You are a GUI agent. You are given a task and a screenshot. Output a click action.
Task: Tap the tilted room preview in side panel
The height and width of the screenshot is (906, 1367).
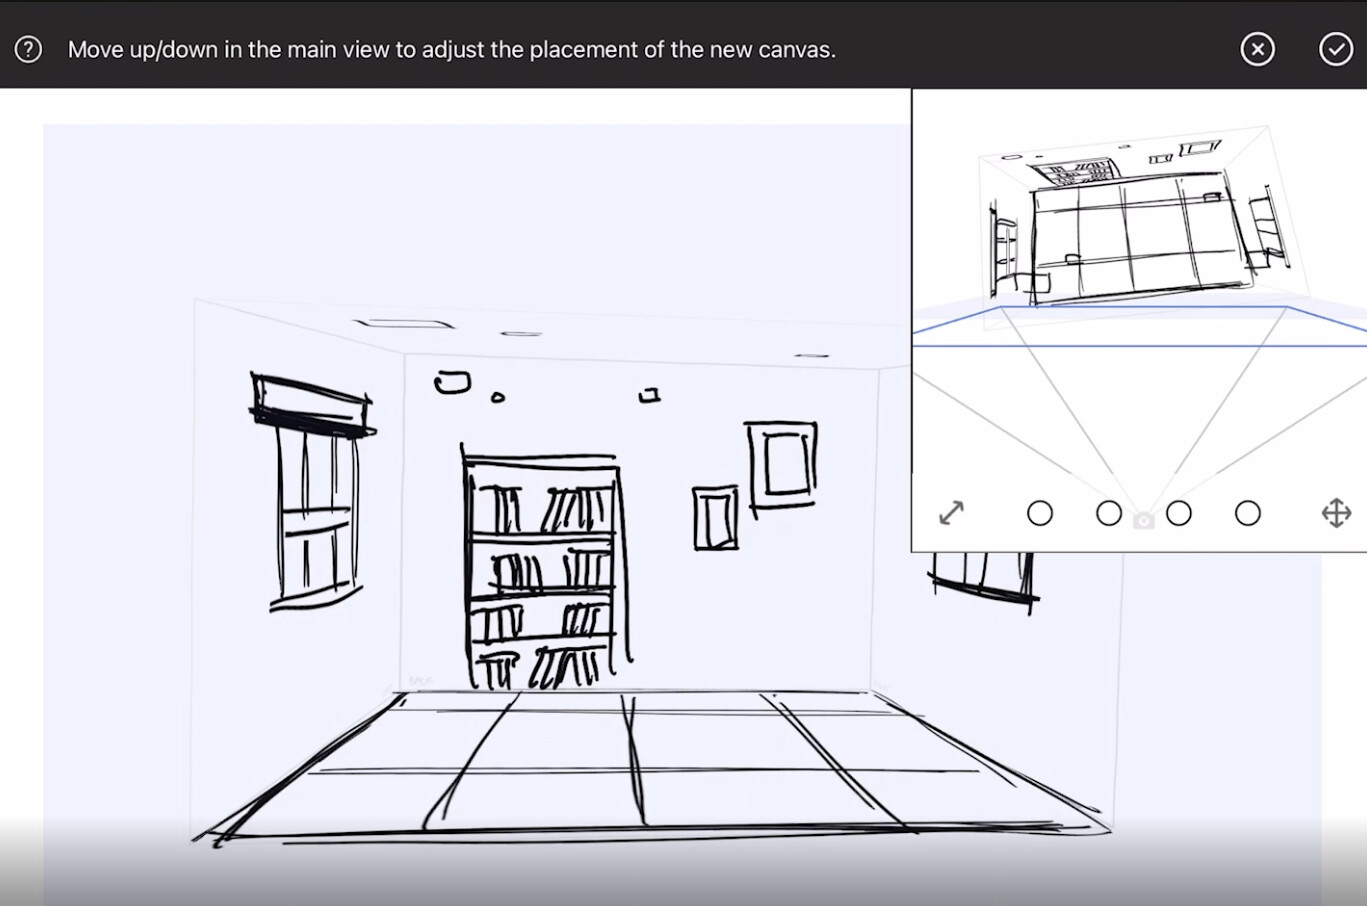click(x=1140, y=217)
